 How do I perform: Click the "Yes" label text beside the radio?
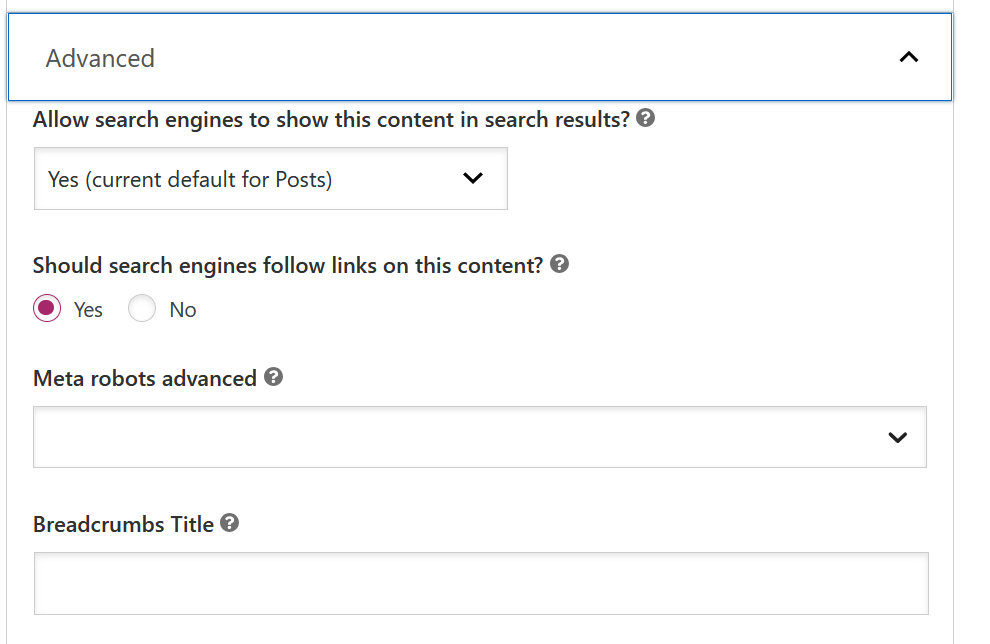coord(88,310)
